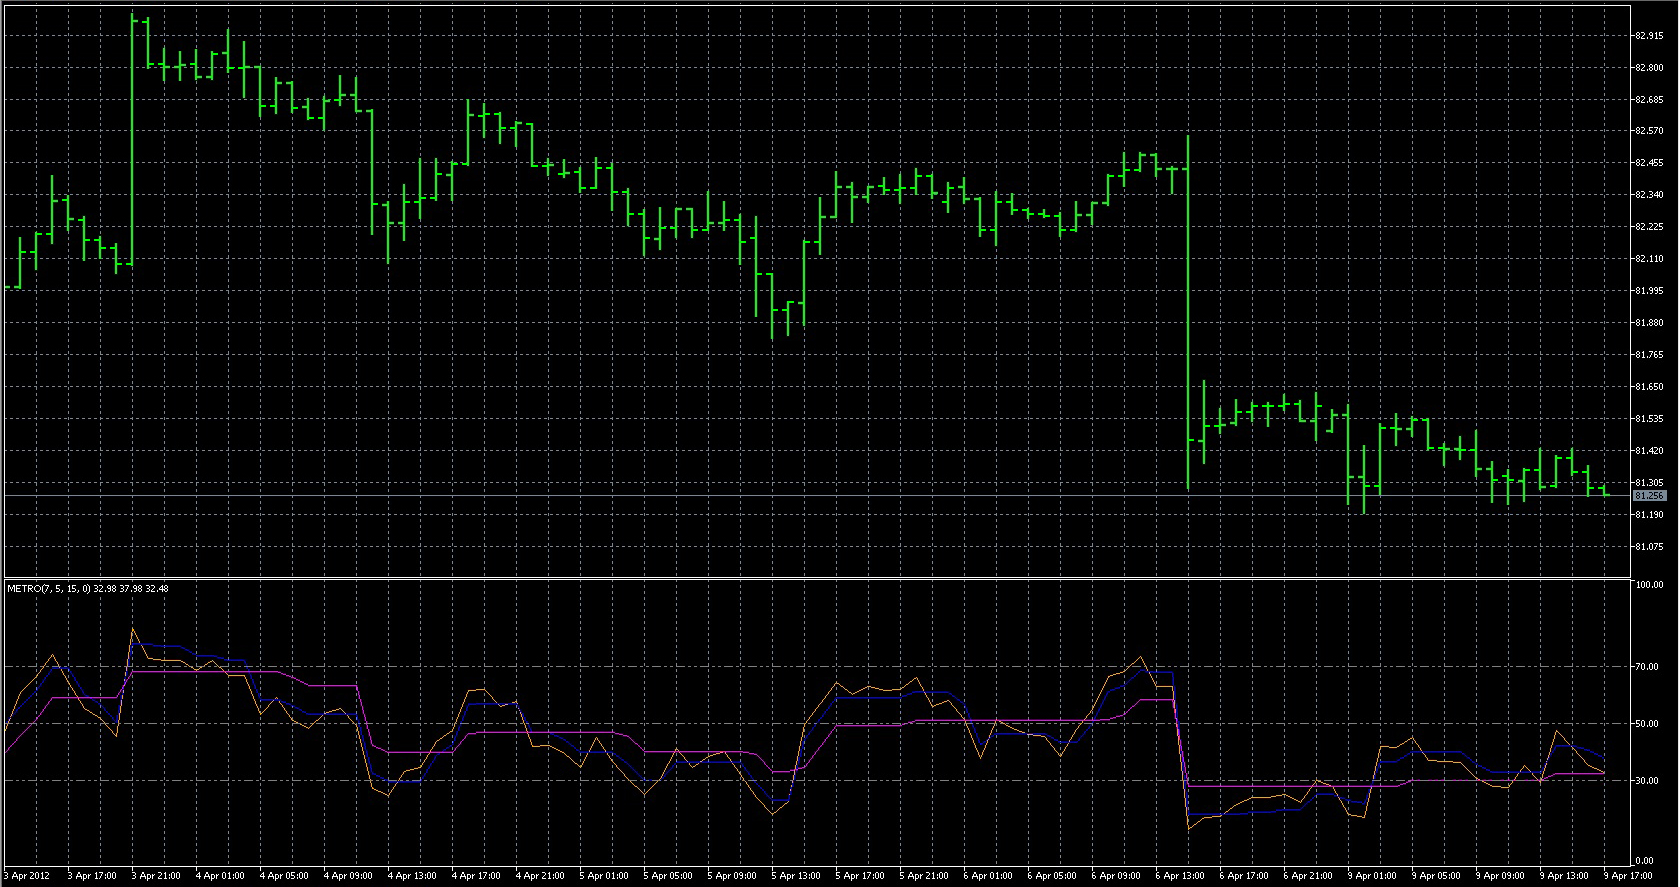Click the 6 Apr 13:00 time label
The image size is (1680, 887).
coord(1180,876)
